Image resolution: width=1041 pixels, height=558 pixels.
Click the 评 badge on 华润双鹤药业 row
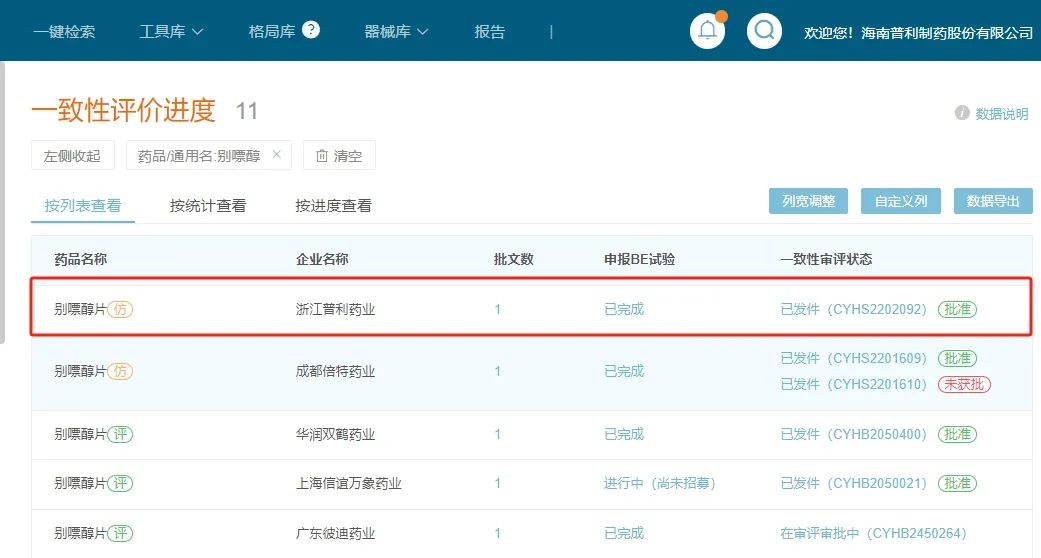[120, 434]
